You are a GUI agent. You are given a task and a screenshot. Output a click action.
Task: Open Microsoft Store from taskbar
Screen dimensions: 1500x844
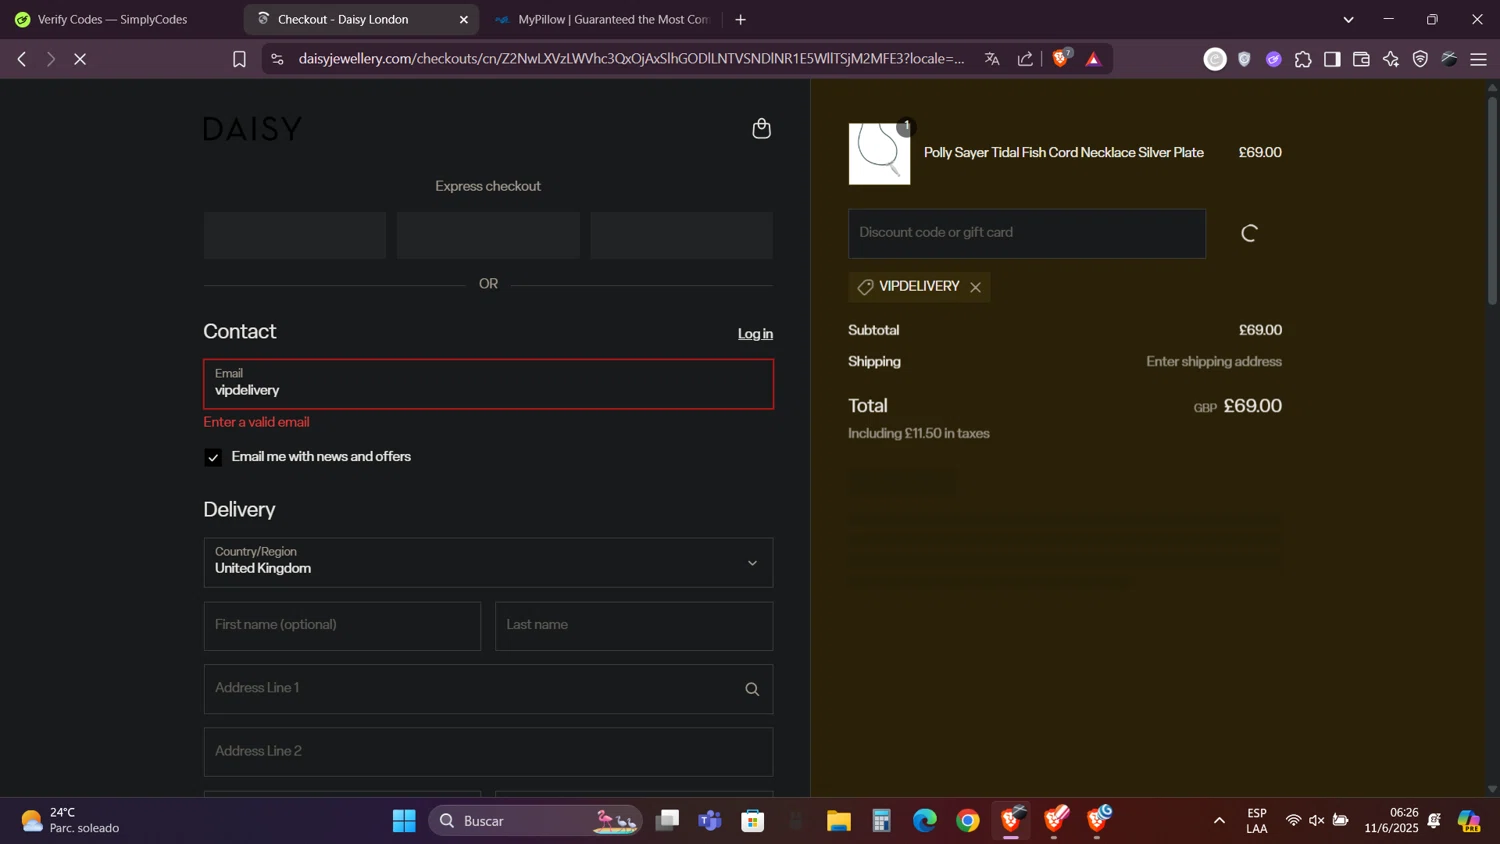[x=753, y=821]
